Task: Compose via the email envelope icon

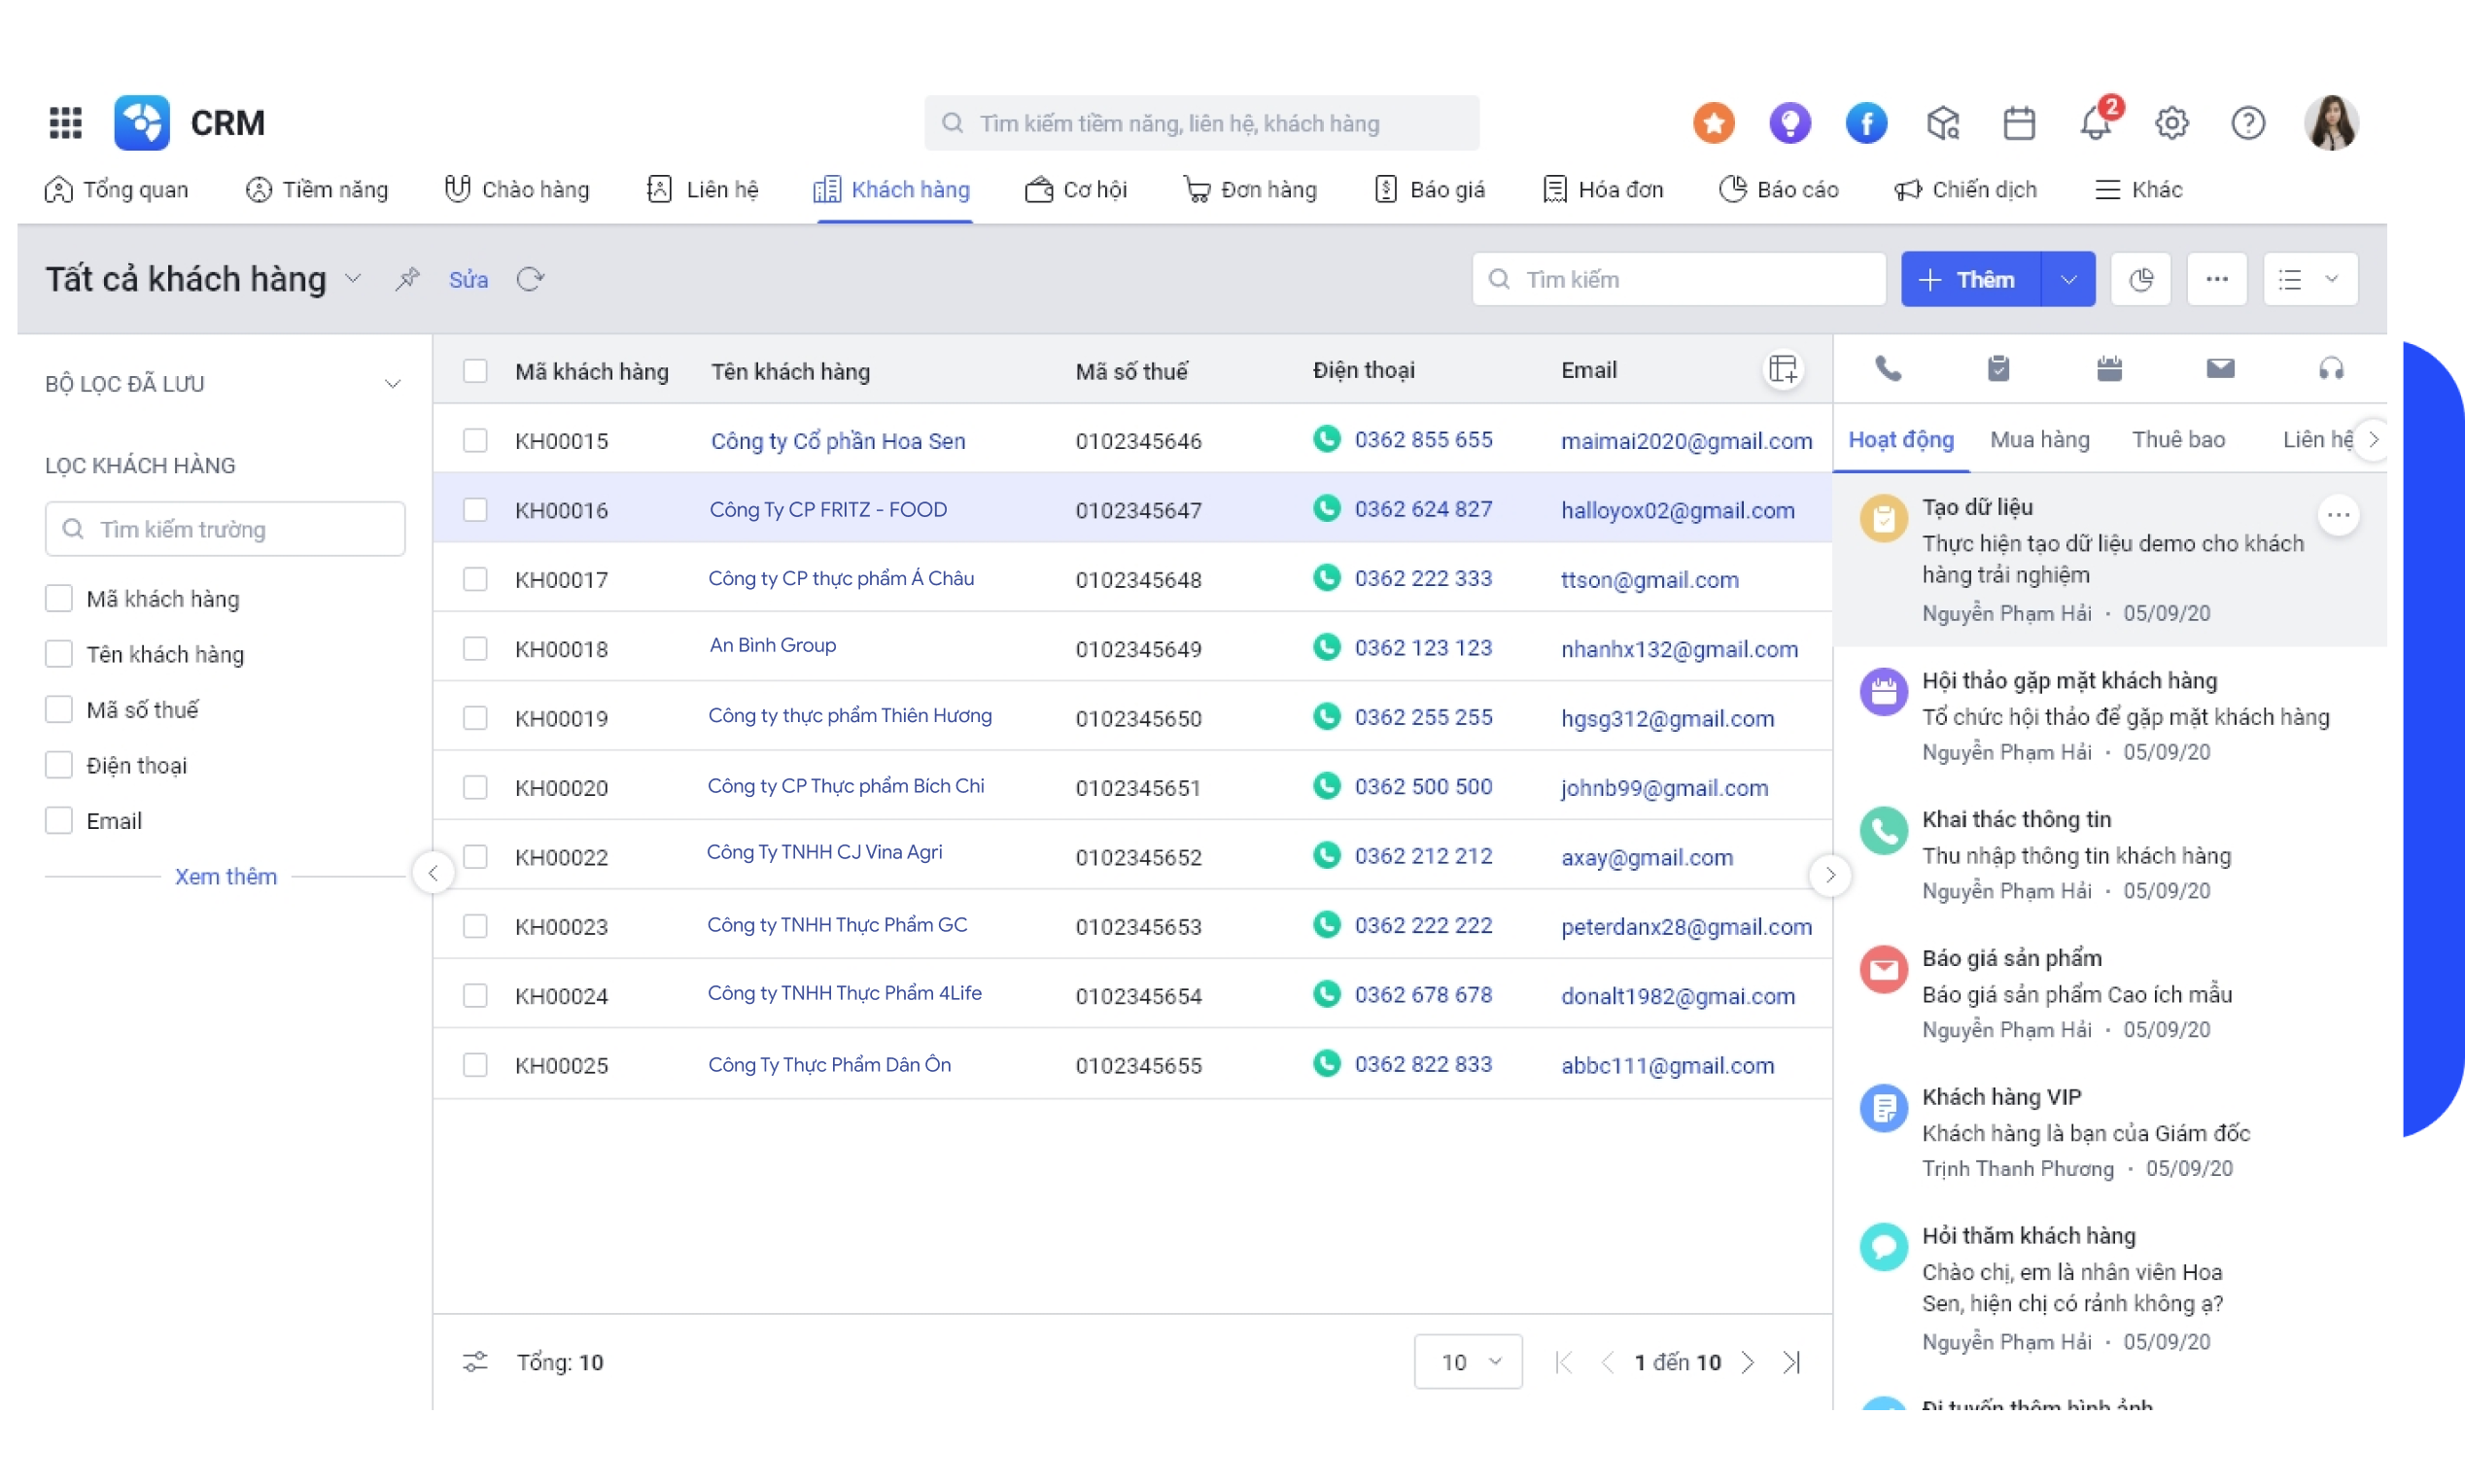Action: tap(2221, 368)
